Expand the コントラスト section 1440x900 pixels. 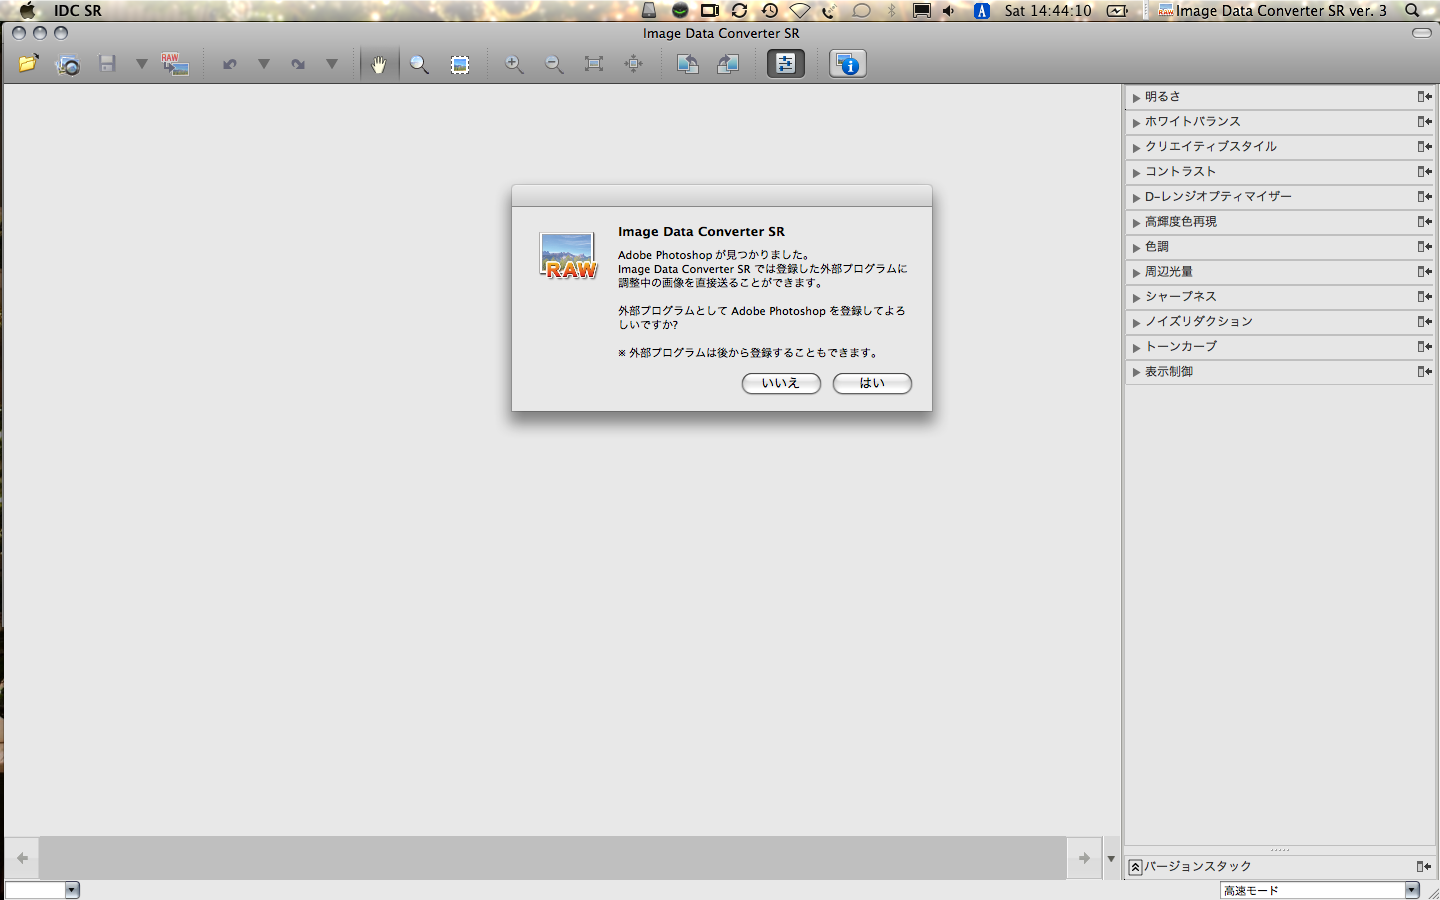[x=1136, y=172]
